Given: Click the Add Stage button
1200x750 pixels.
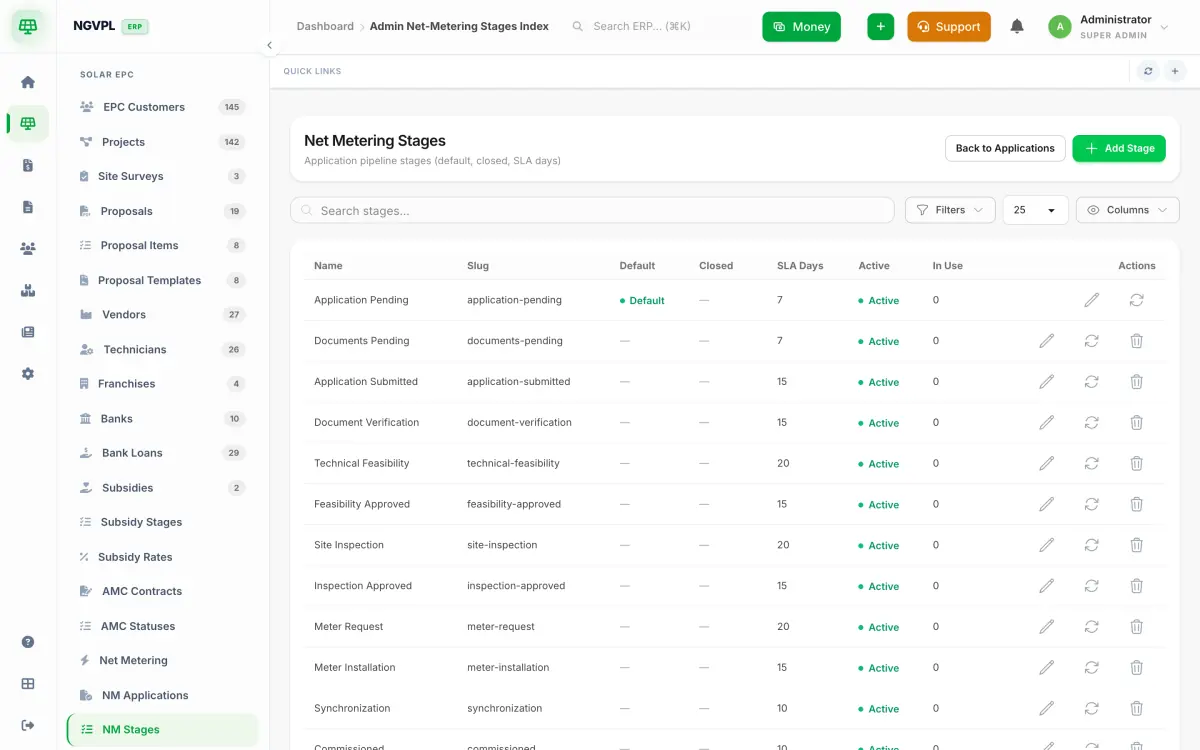Looking at the screenshot, I should (1119, 148).
